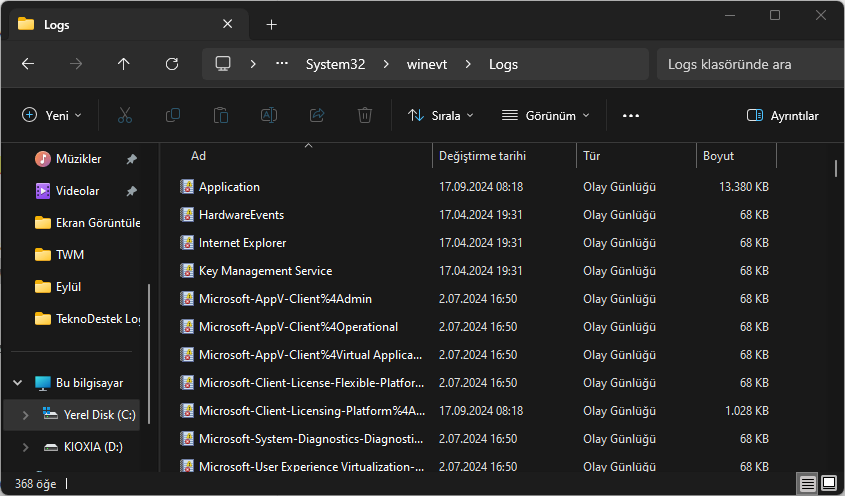This screenshot has width=845, height=496.
Task: Open the Yeni new item menu
Action: pyautogui.click(x=52, y=115)
